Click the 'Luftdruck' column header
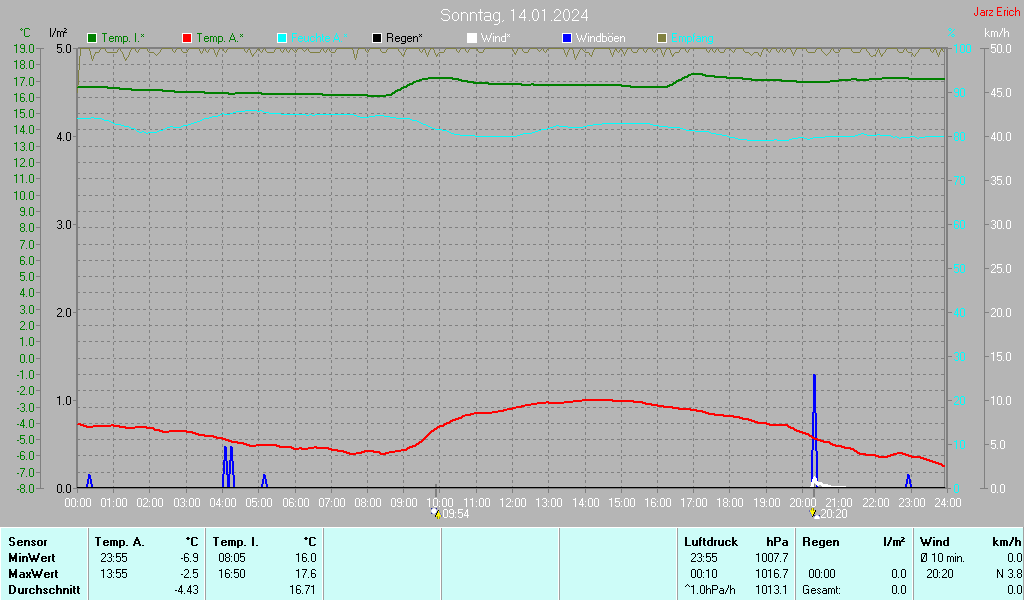Viewport: 1024px width, 600px height. (x=711, y=542)
